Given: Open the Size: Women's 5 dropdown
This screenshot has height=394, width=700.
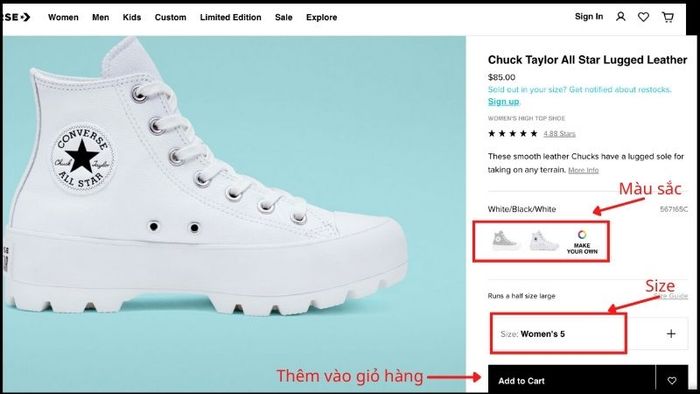Looking at the screenshot, I should (x=589, y=334).
